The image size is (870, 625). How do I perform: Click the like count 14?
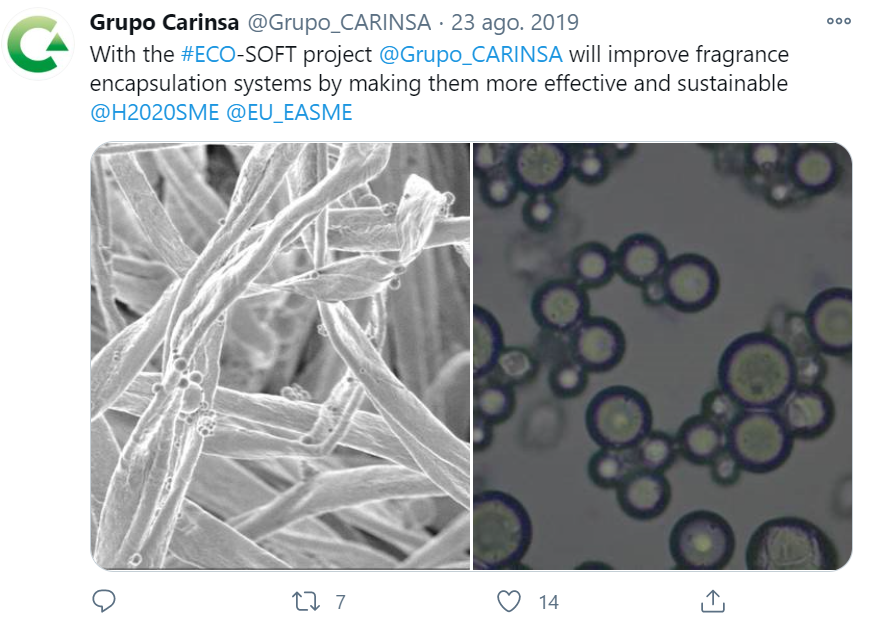549,602
